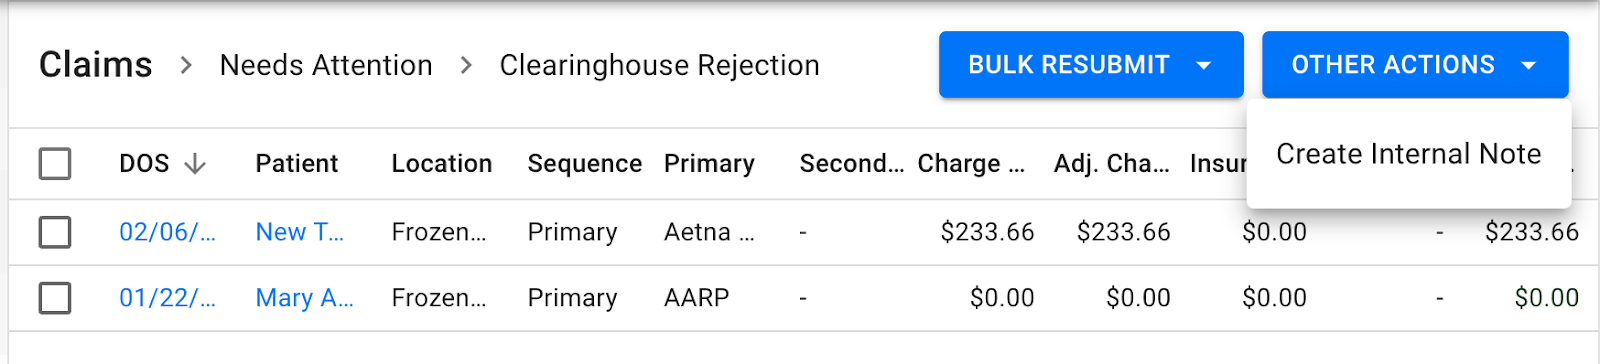Check the box for the 01/22 claim row

(55, 298)
